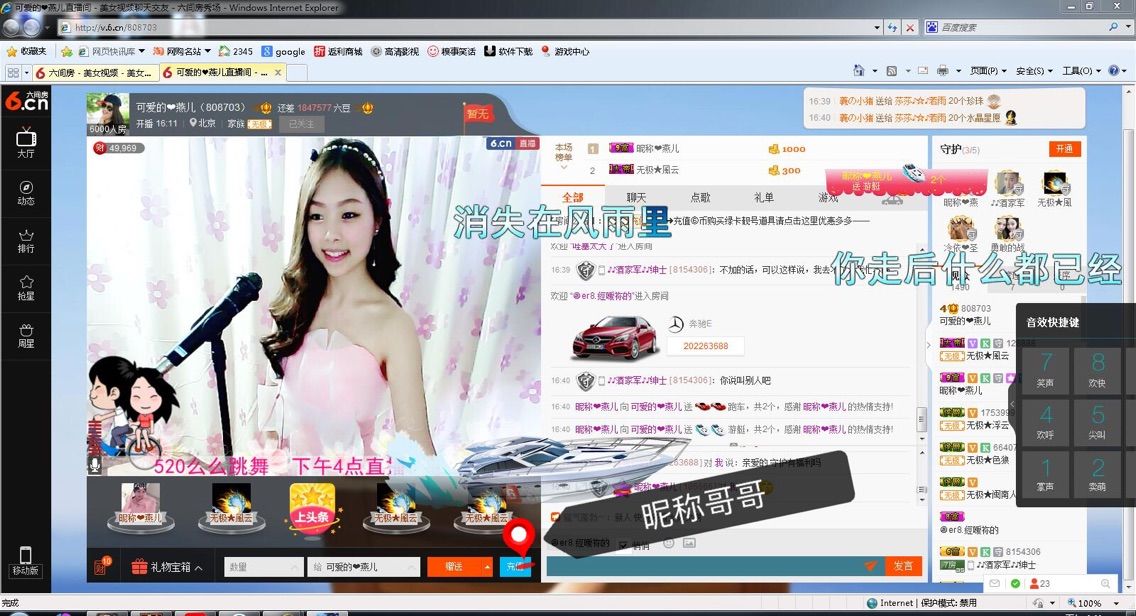This screenshot has width=1136, height=616.
Task: Open the quick tabs grid icon
Action: point(13,72)
